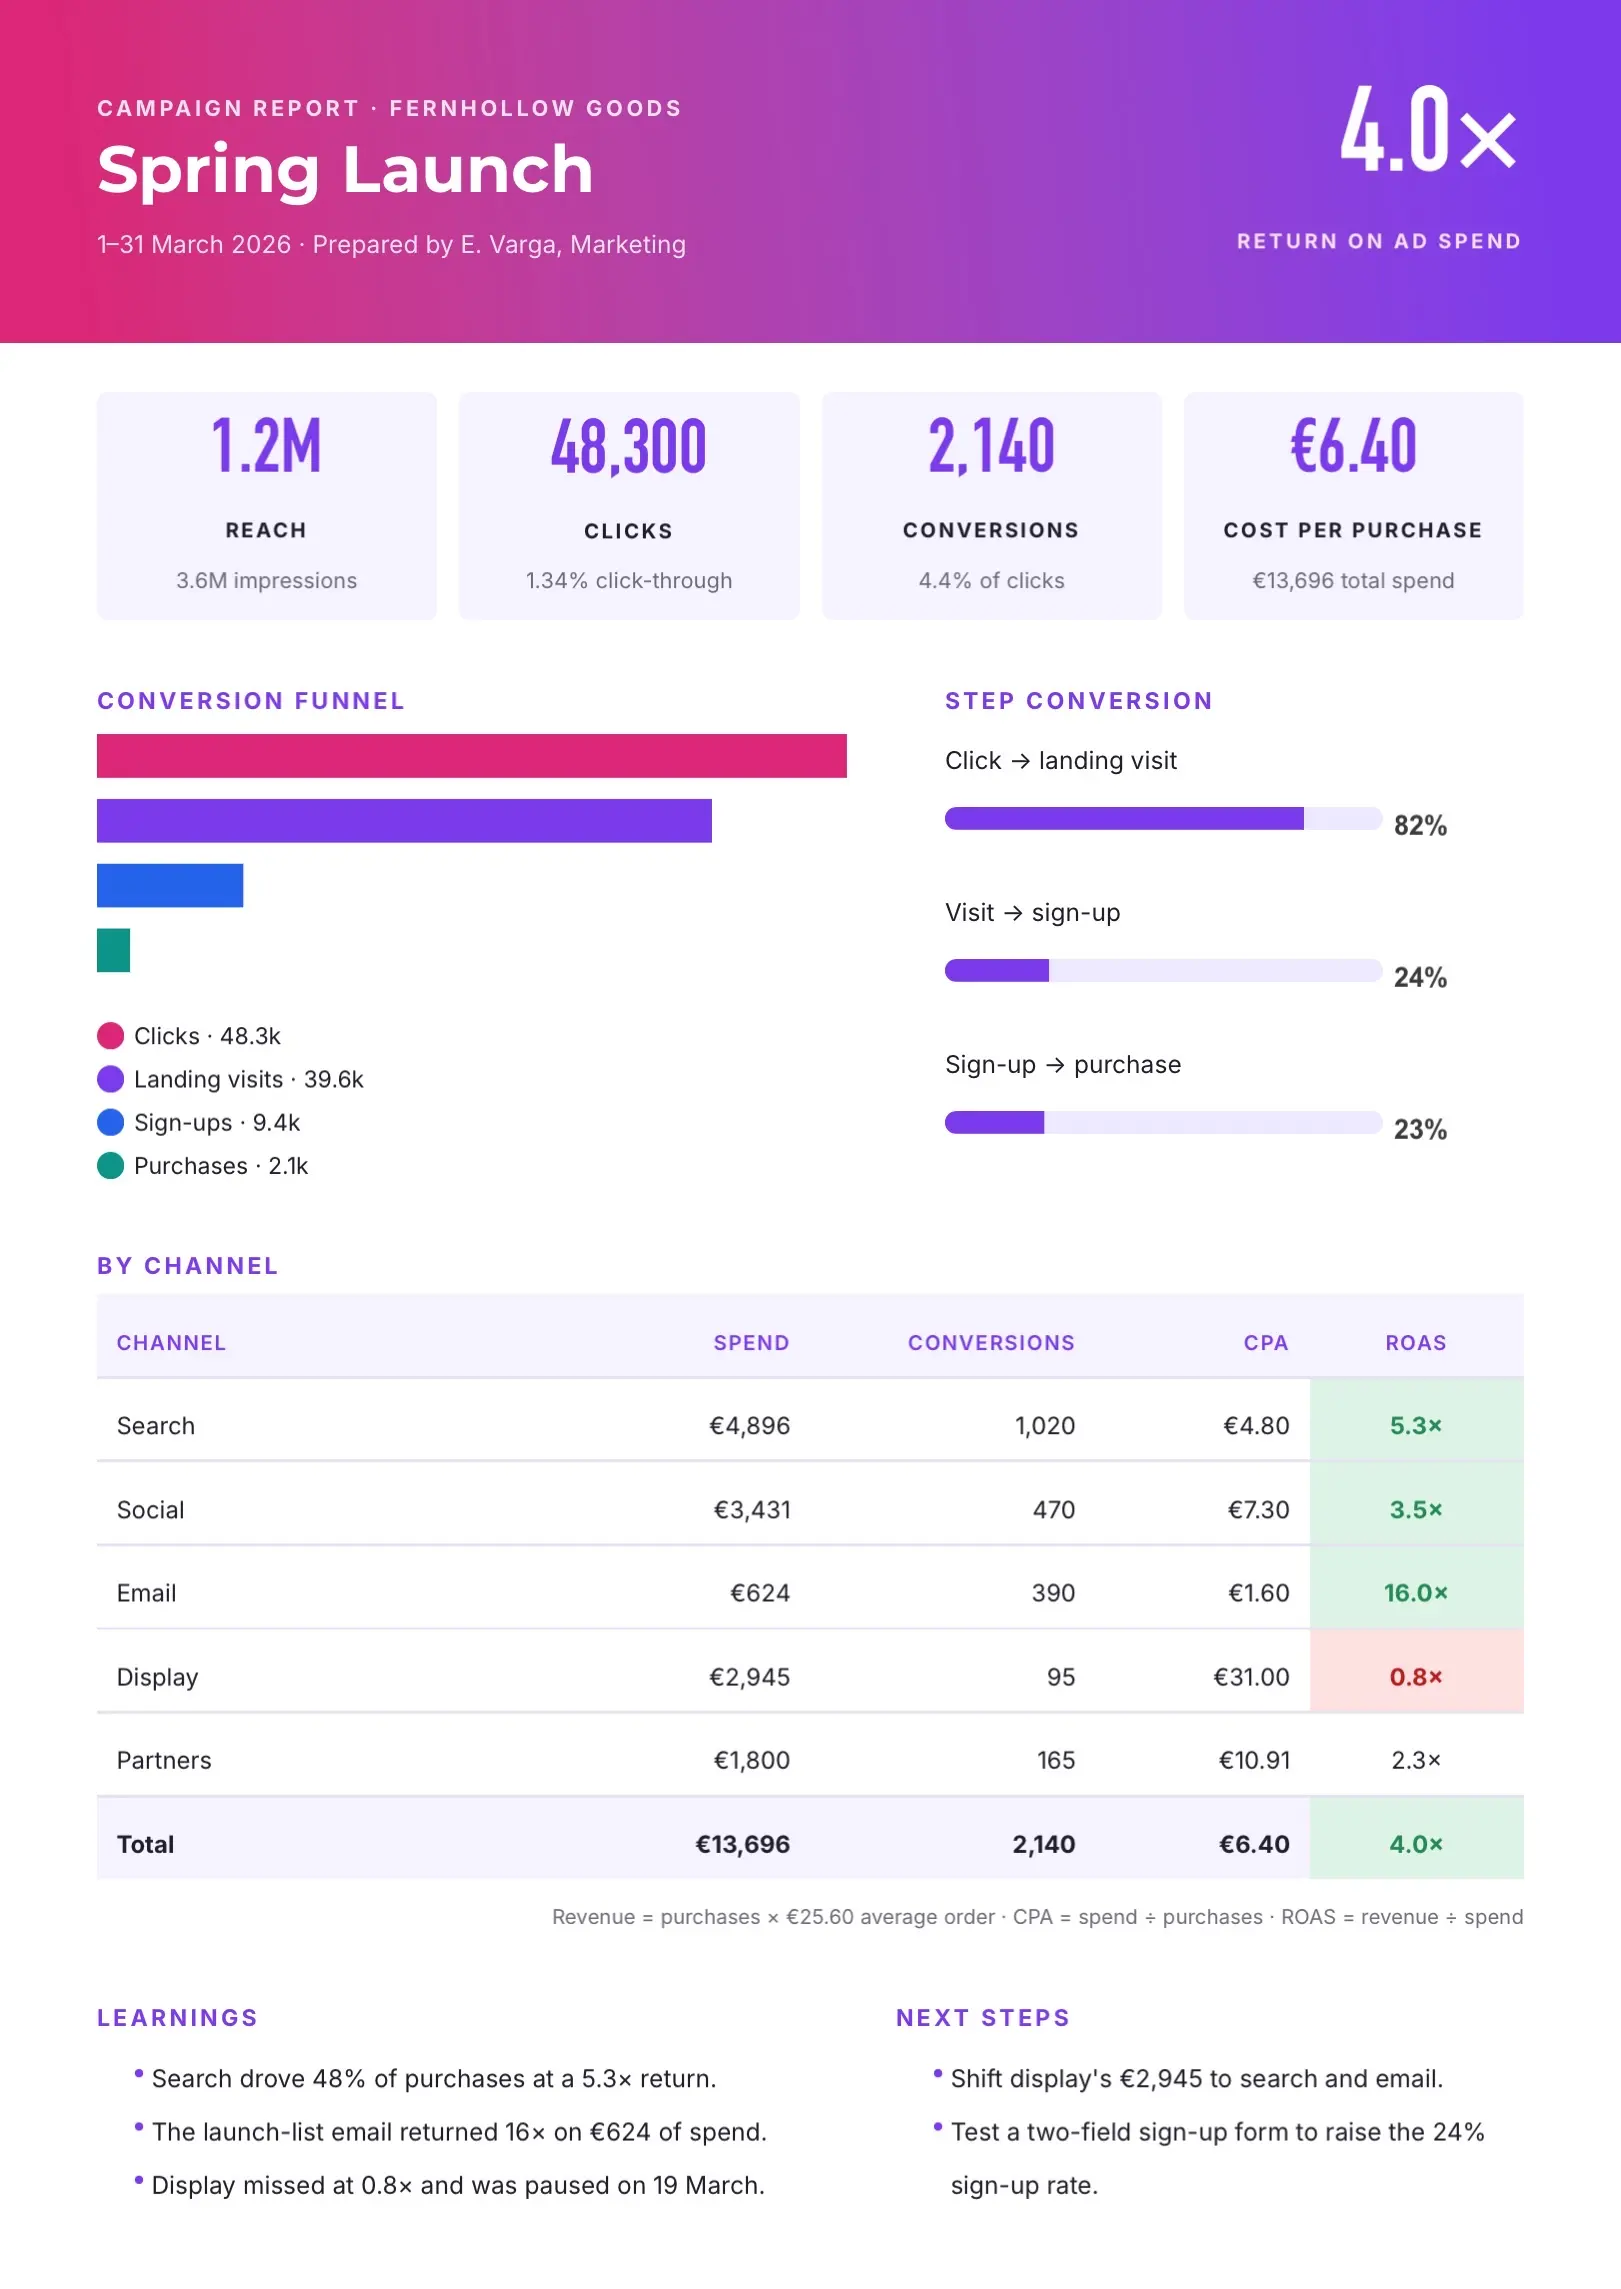Click the teal purchases funnel bar
The width and height of the screenshot is (1621, 2289).
(113, 950)
